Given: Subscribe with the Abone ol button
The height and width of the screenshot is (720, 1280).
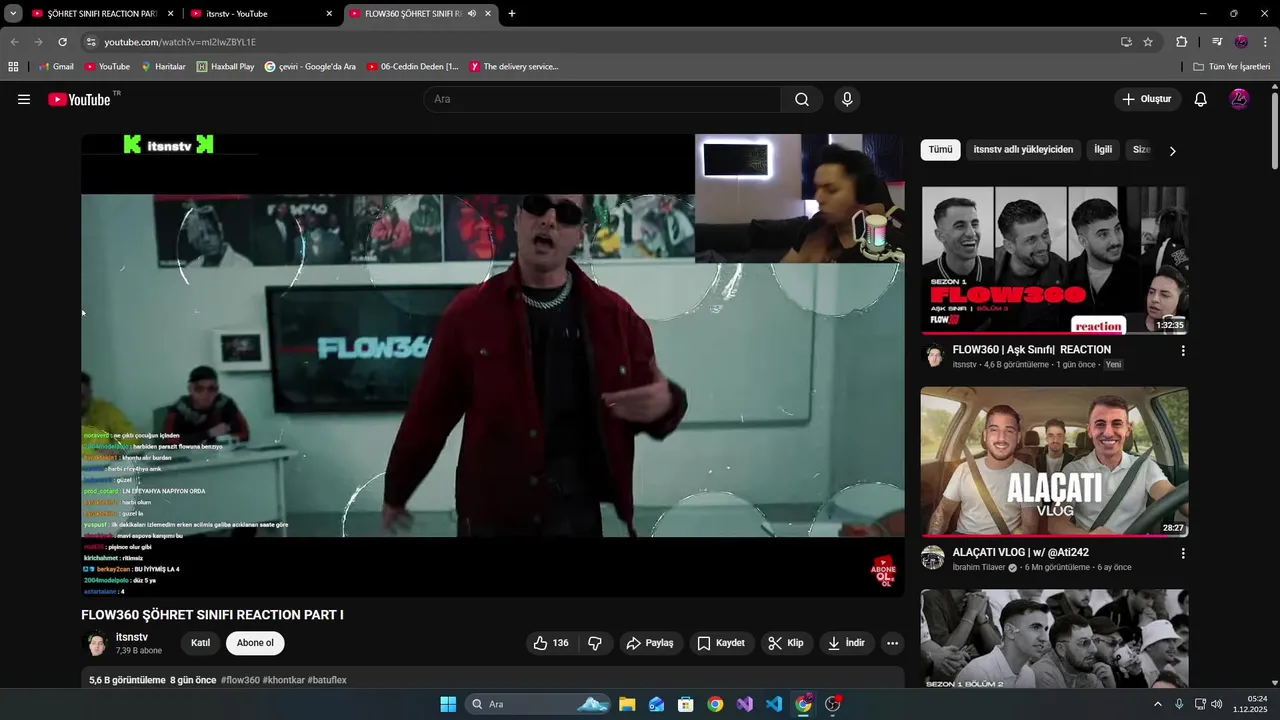Looking at the screenshot, I should (255, 643).
